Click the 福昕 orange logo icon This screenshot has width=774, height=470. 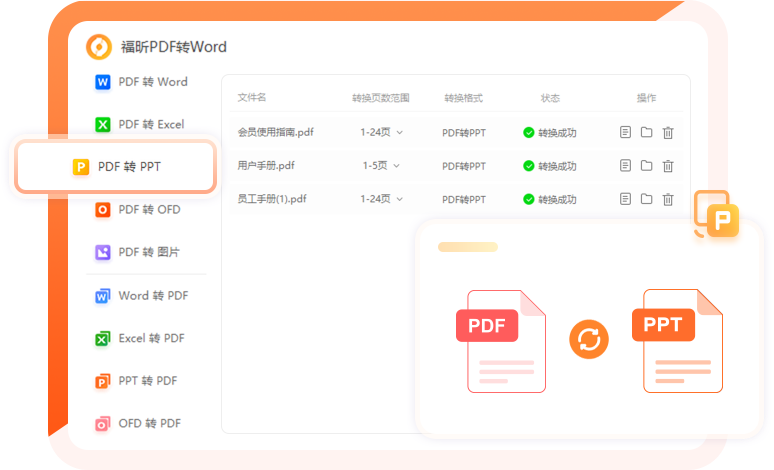[x=99, y=47]
